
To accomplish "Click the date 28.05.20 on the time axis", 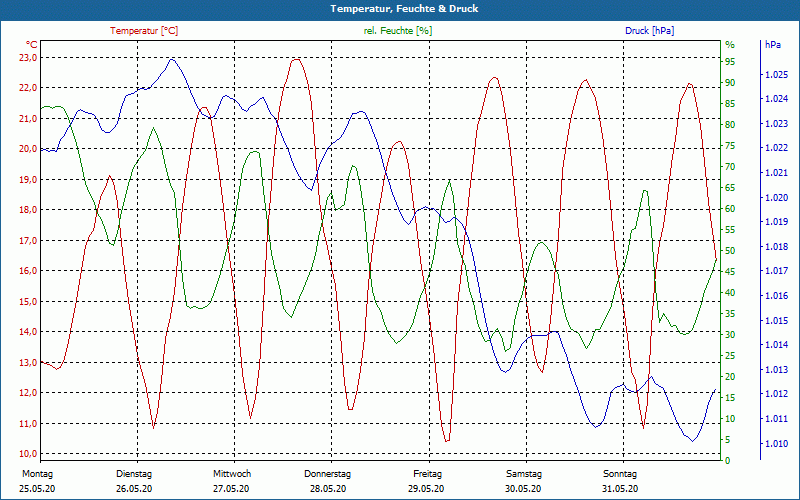I will 328,489.
